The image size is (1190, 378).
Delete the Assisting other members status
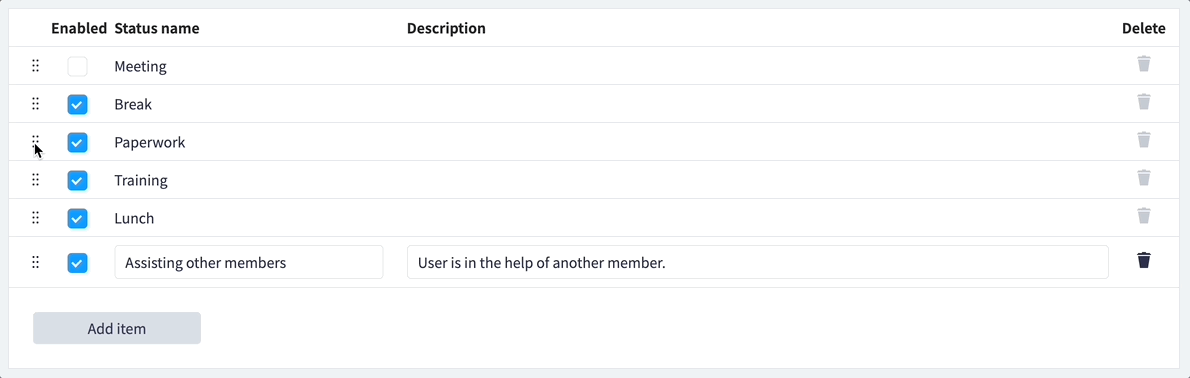pyautogui.click(x=1144, y=260)
